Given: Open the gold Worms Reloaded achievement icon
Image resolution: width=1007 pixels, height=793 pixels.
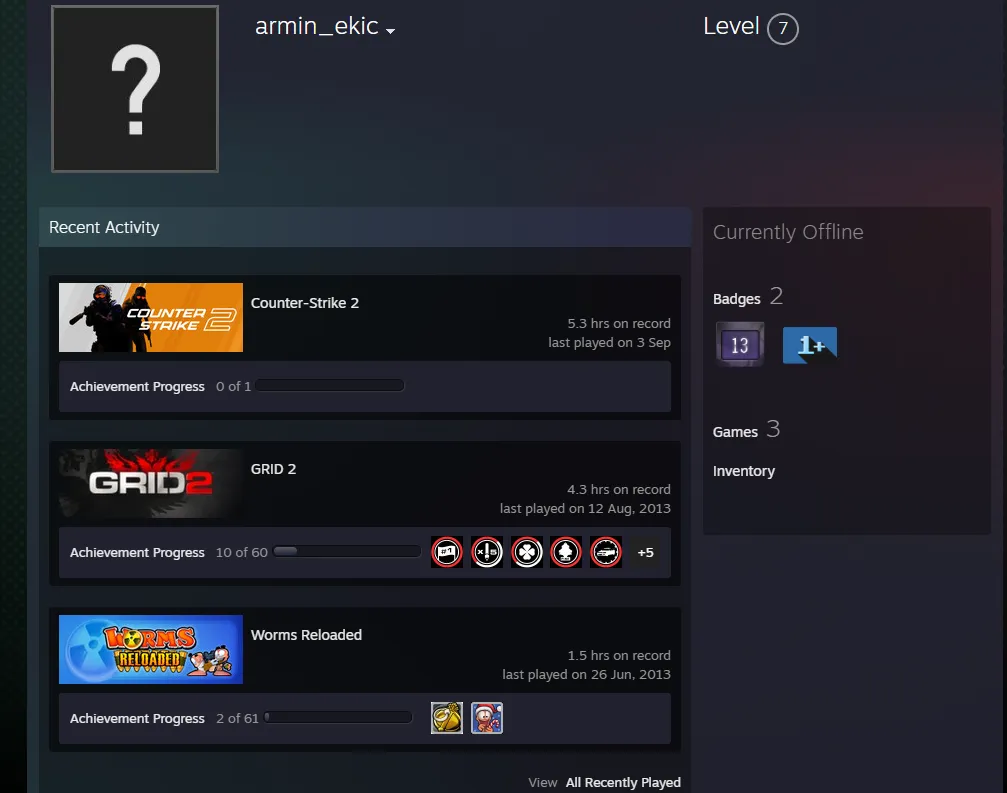Looking at the screenshot, I should (447, 718).
